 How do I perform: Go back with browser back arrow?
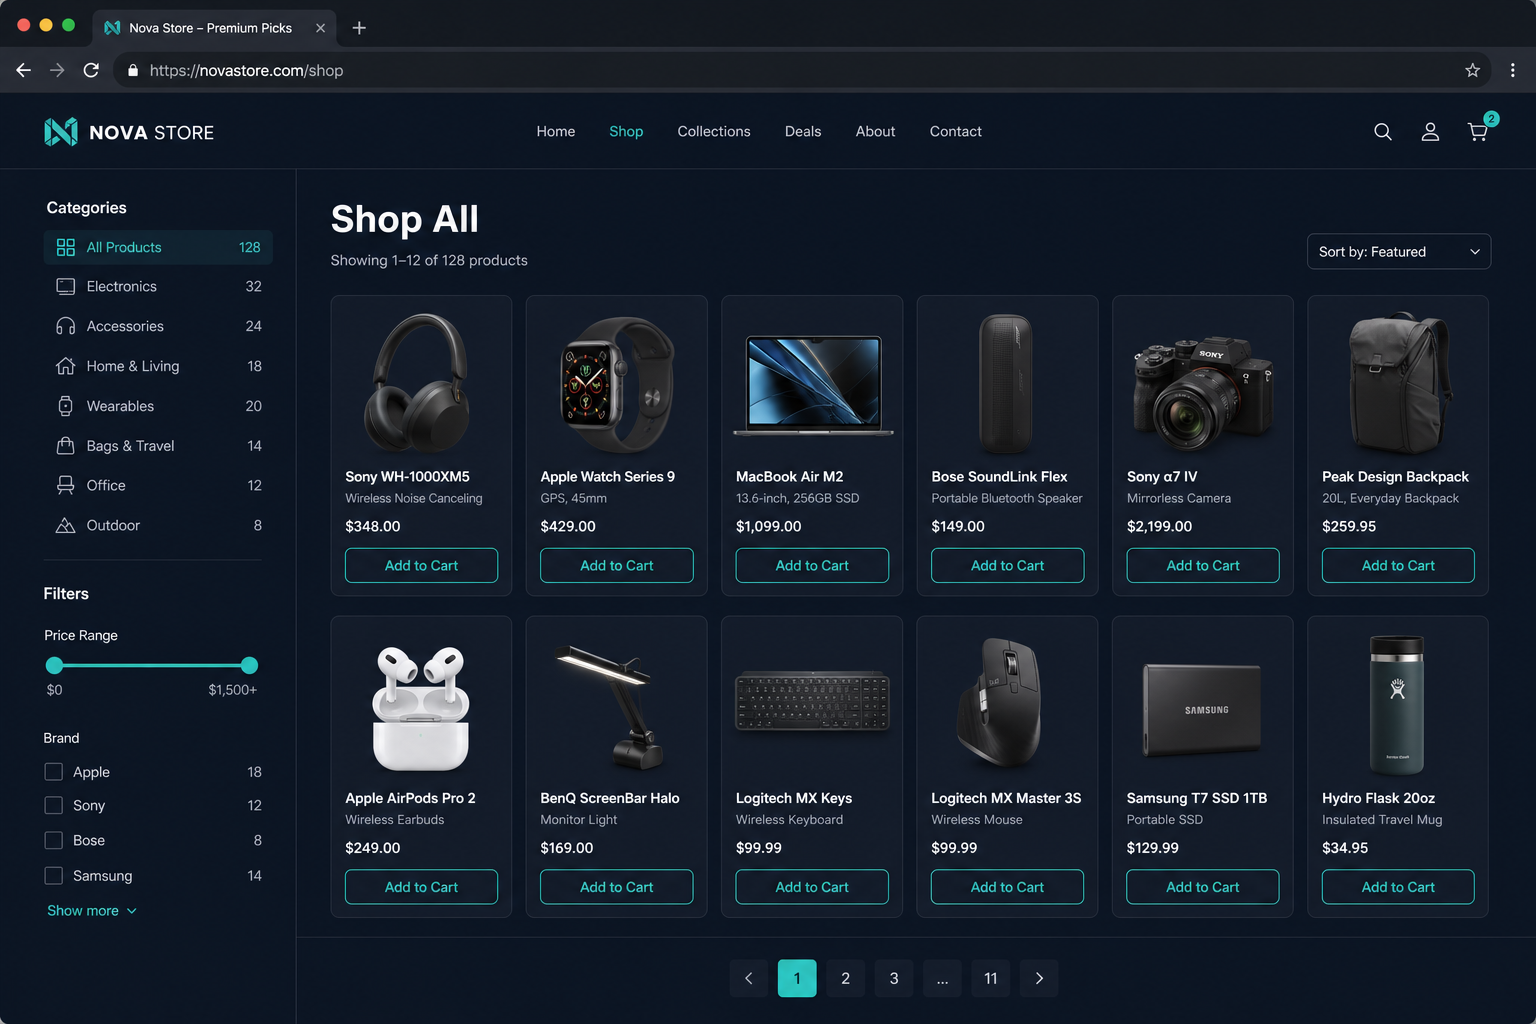[x=23, y=70]
